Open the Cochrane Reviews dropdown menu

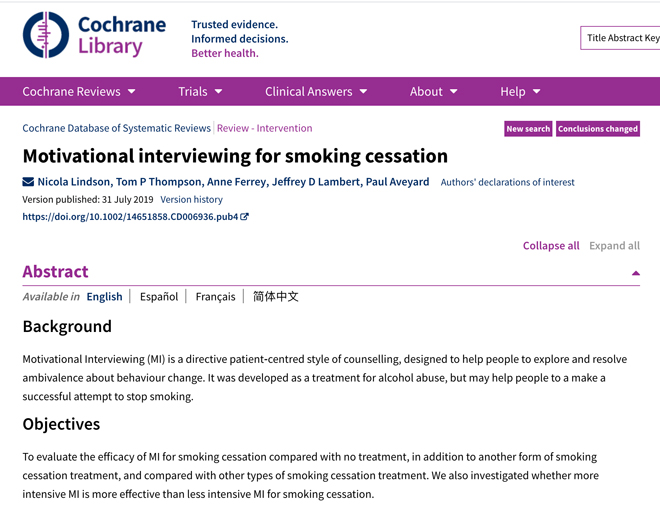coord(79,91)
